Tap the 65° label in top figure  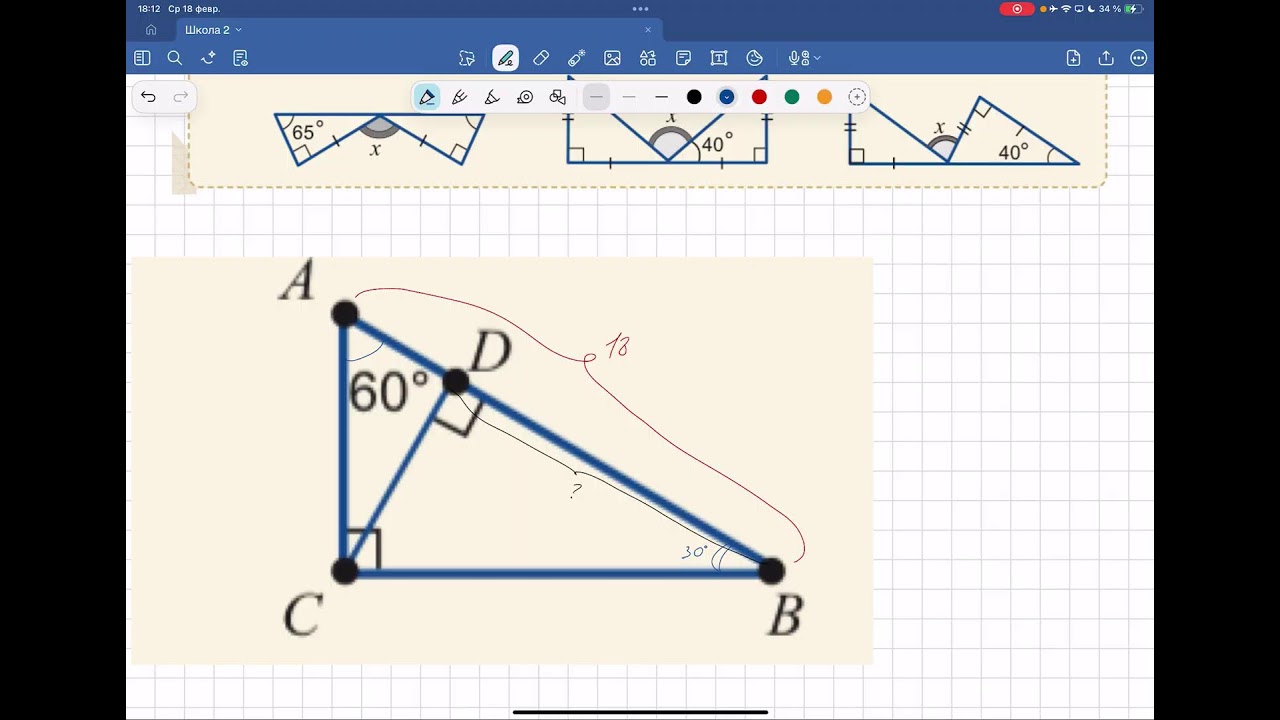pyautogui.click(x=308, y=131)
